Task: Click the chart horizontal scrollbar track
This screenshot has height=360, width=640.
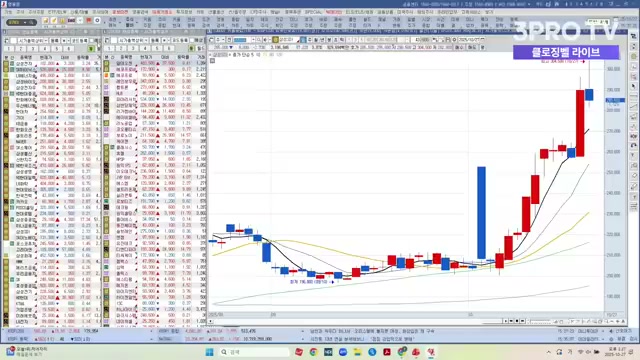Action: (357, 321)
